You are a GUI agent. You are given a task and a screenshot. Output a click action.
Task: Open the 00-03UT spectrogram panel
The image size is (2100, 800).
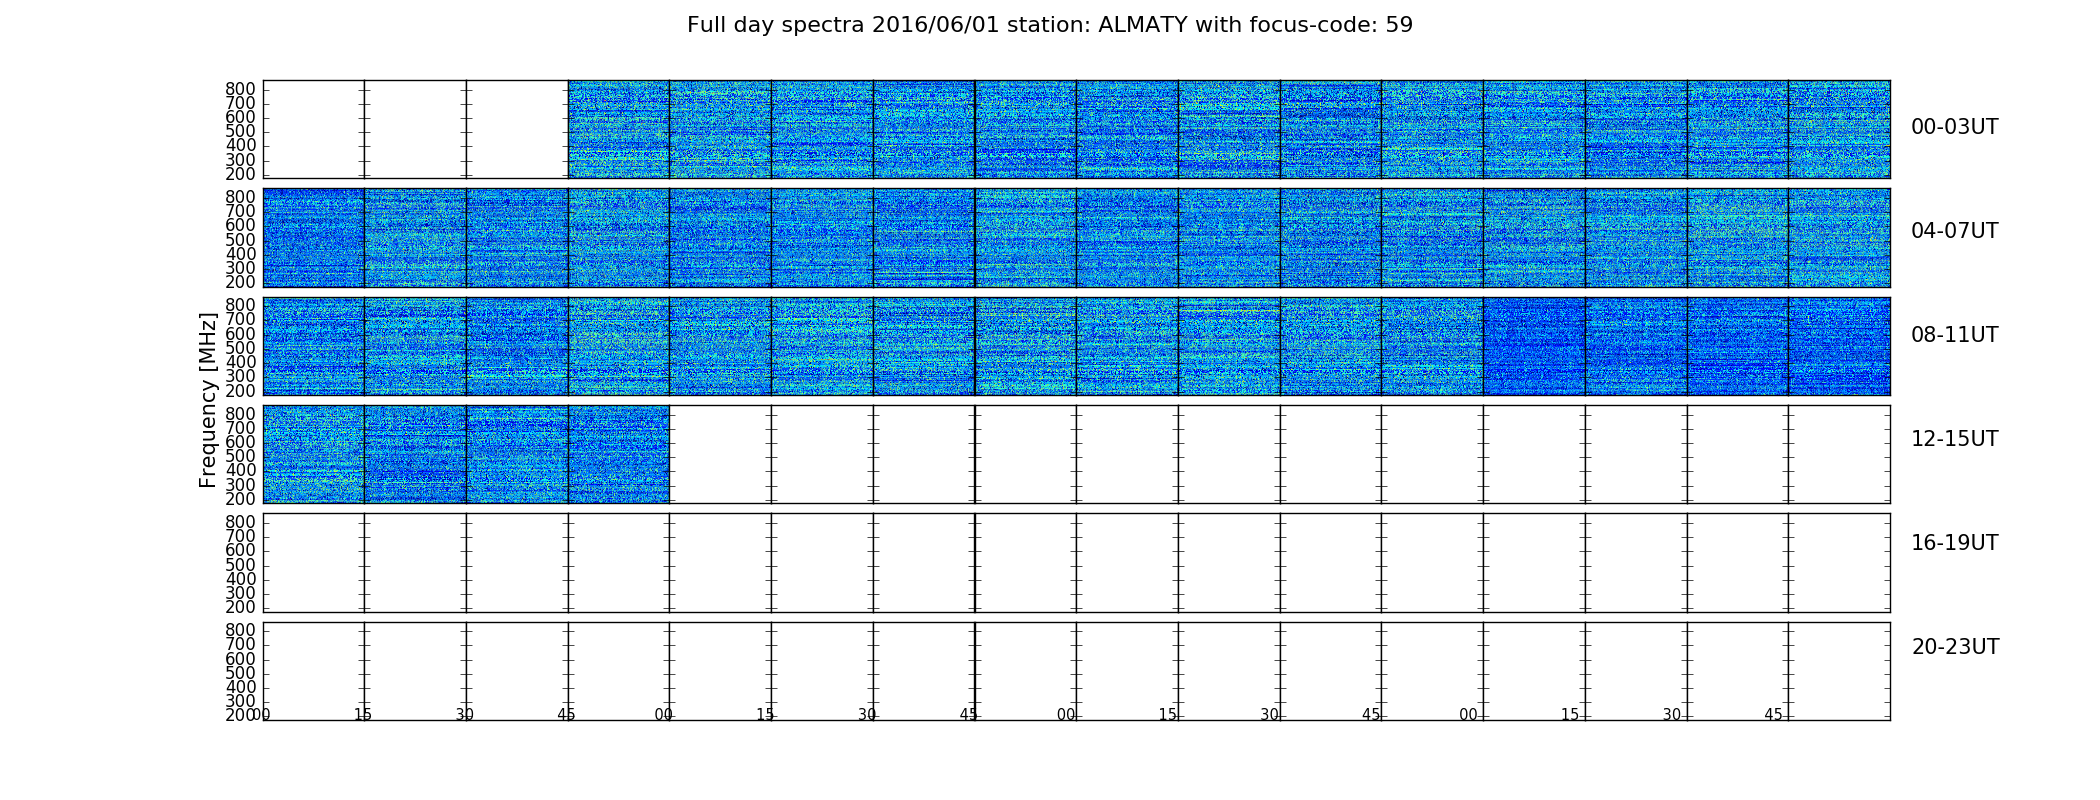pyautogui.click(x=1076, y=129)
